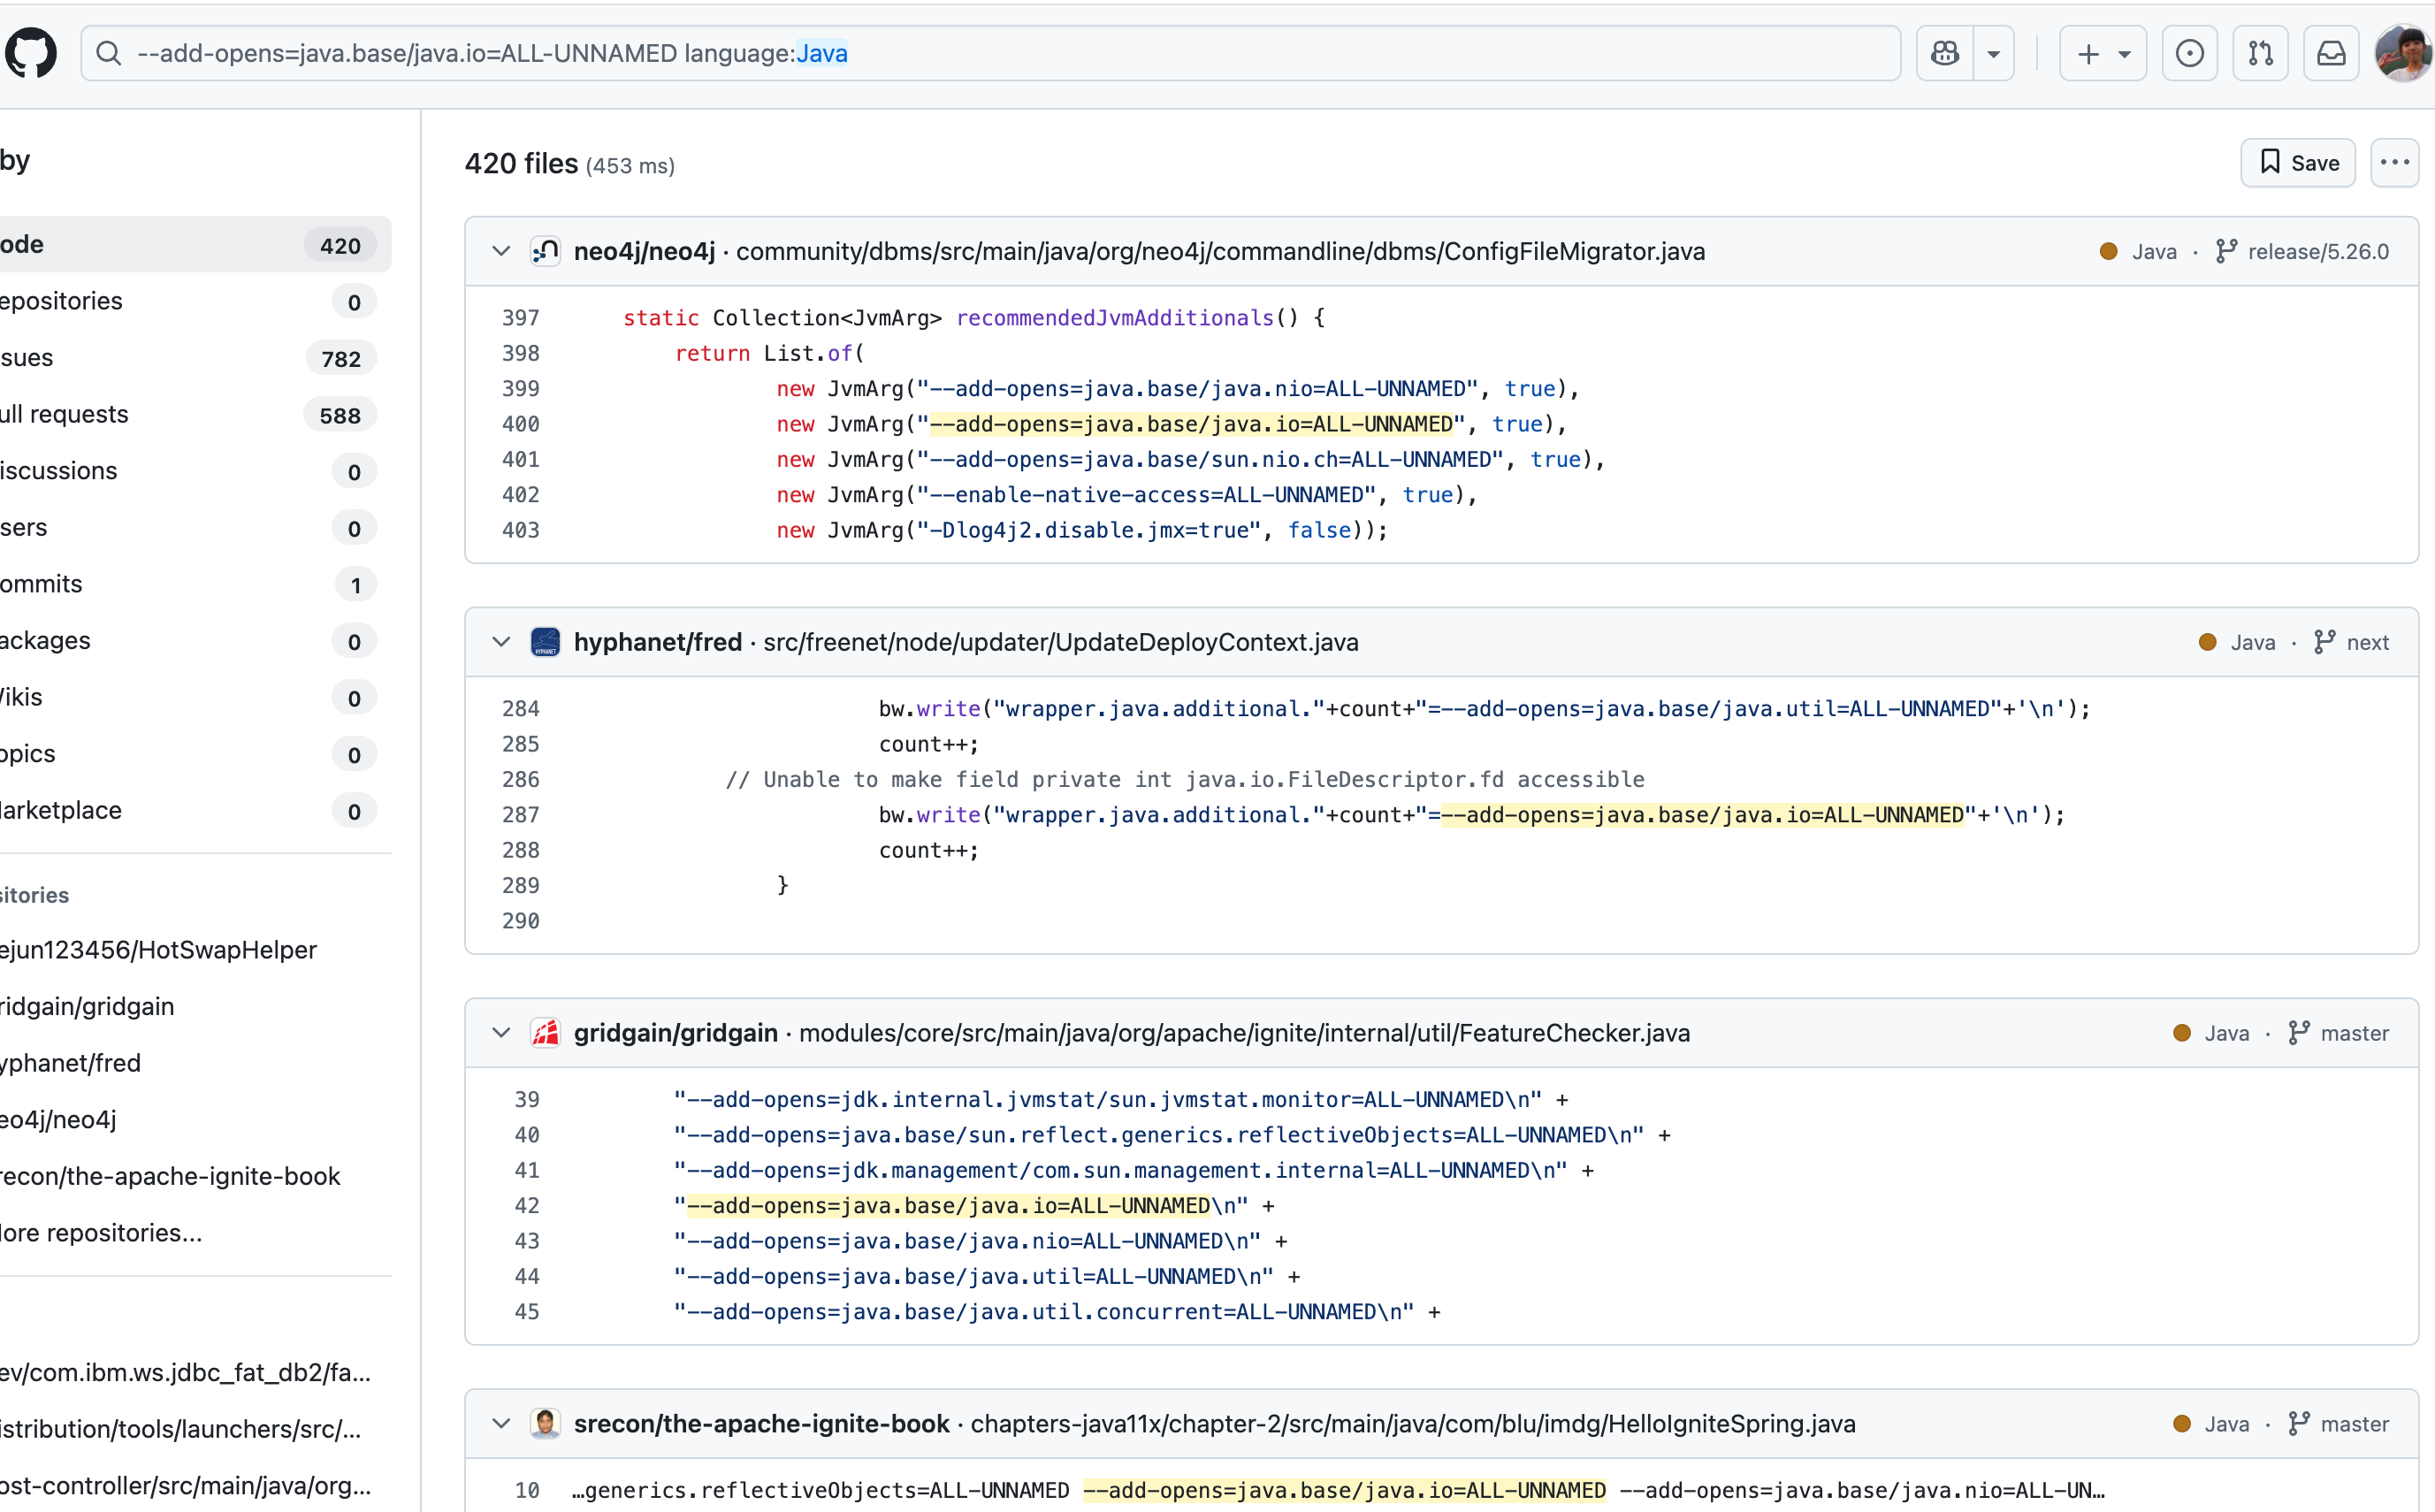The width and height of the screenshot is (2435, 1512).
Task: Collapse the hyphanet/fred result card
Action: click(x=501, y=642)
